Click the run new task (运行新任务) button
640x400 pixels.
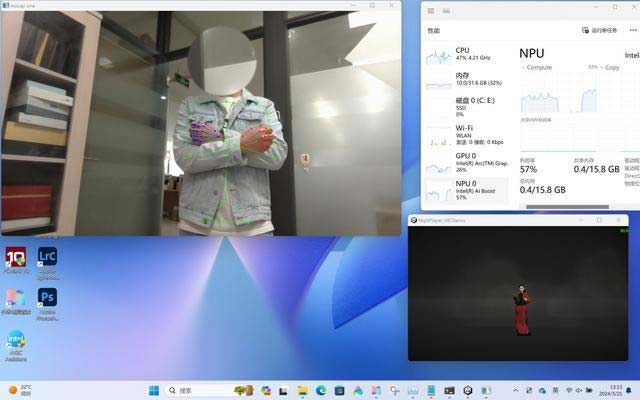(599, 31)
